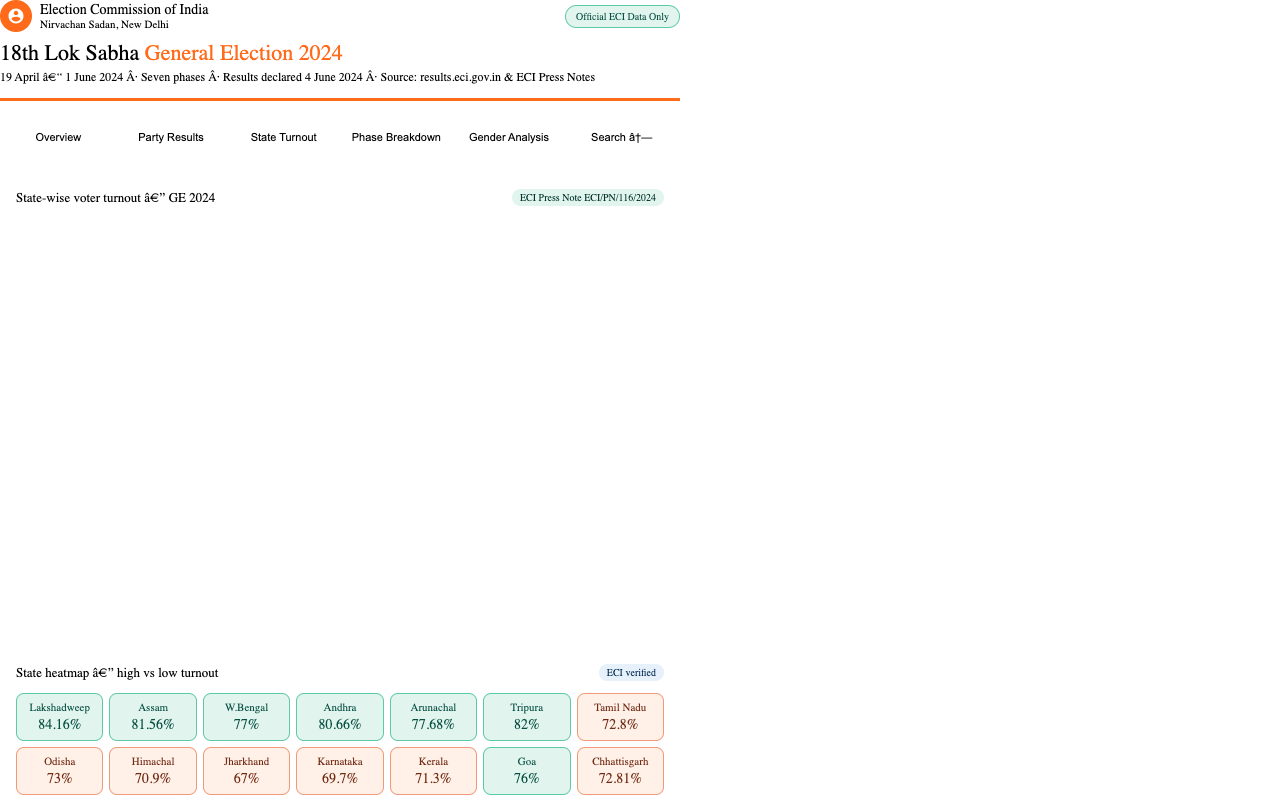This screenshot has height=800, width=1280.
Task: Click the Nirvachan Sadan, New Delhi text
Action: tap(104, 24)
